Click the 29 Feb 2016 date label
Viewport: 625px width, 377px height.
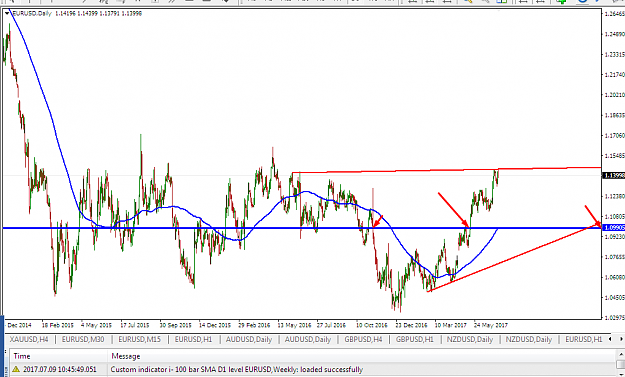(254, 325)
